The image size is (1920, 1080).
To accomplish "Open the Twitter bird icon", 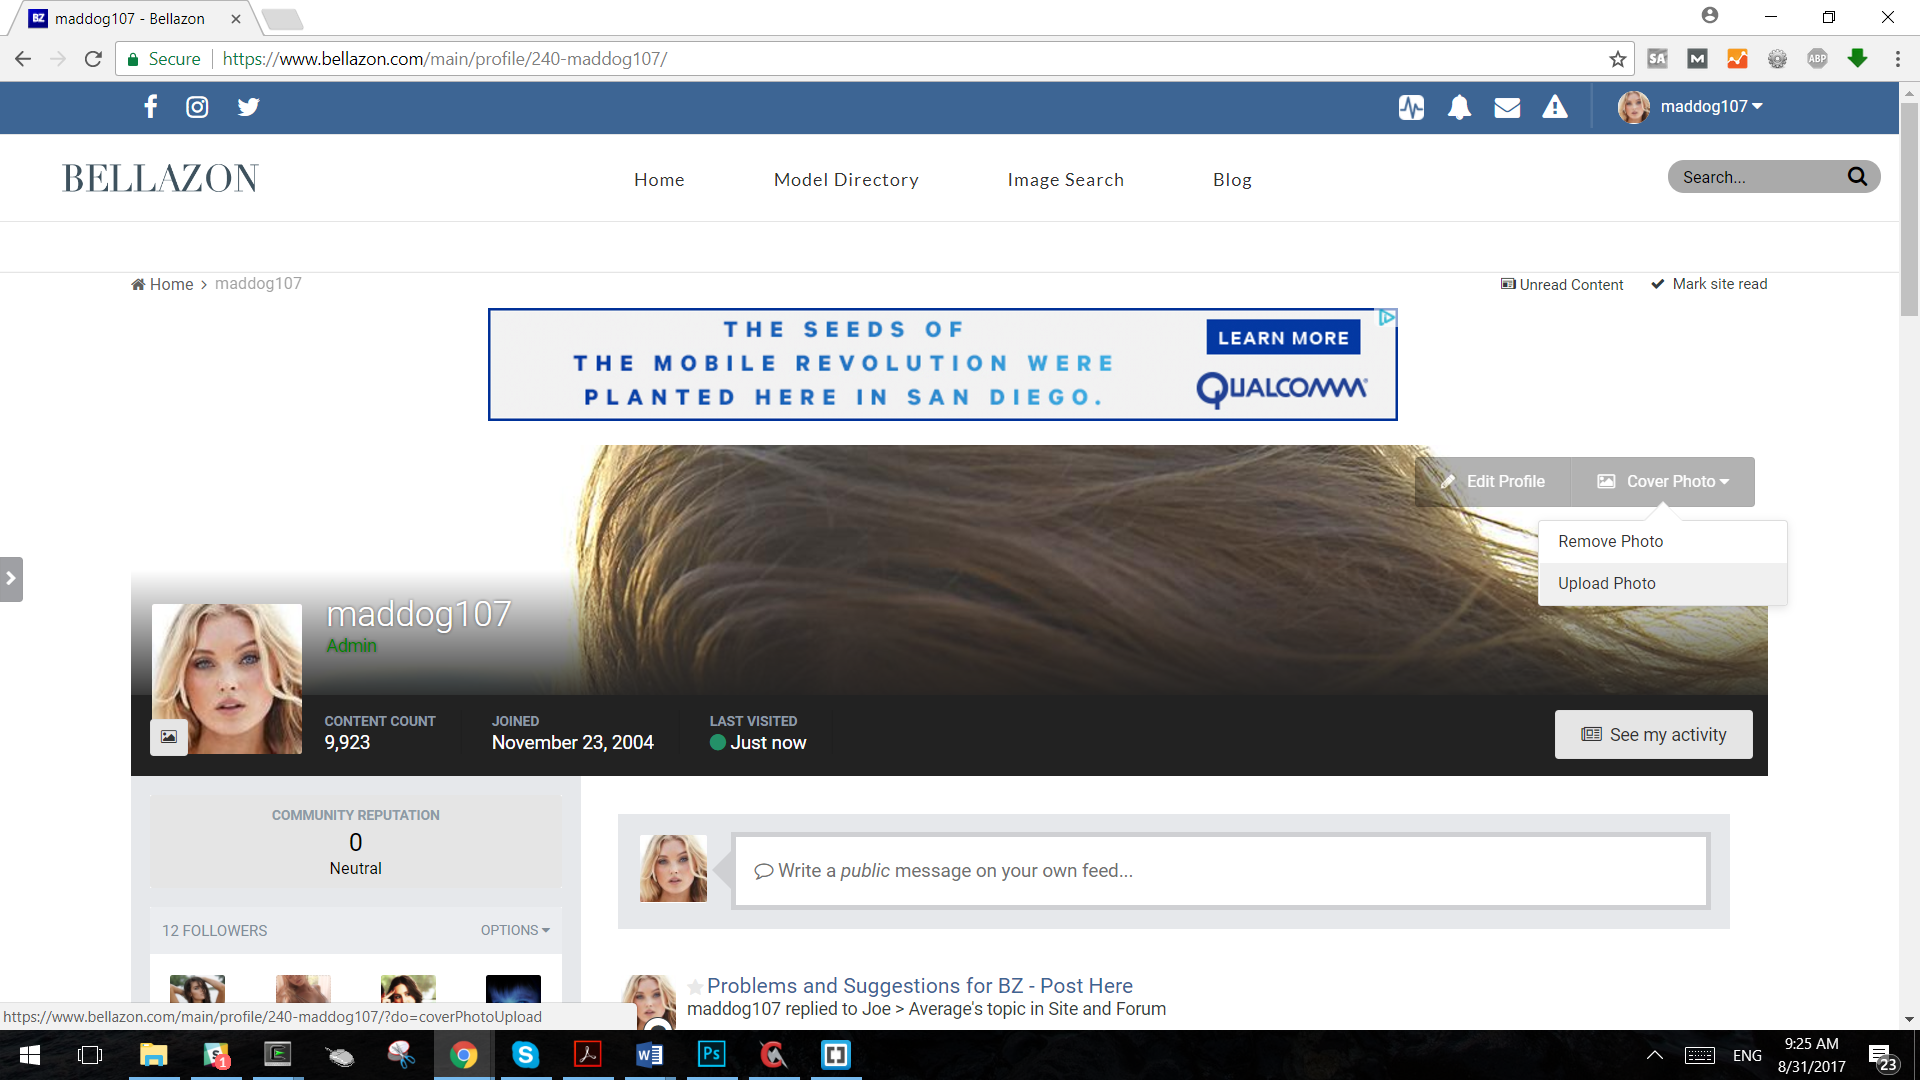I will coord(248,107).
